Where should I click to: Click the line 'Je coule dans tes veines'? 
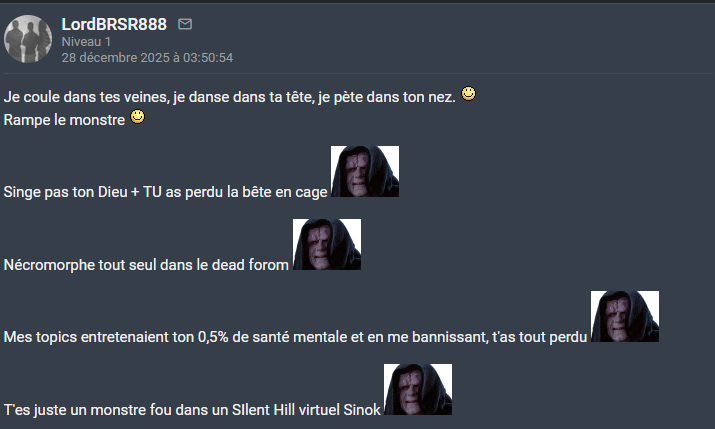click(x=229, y=97)
